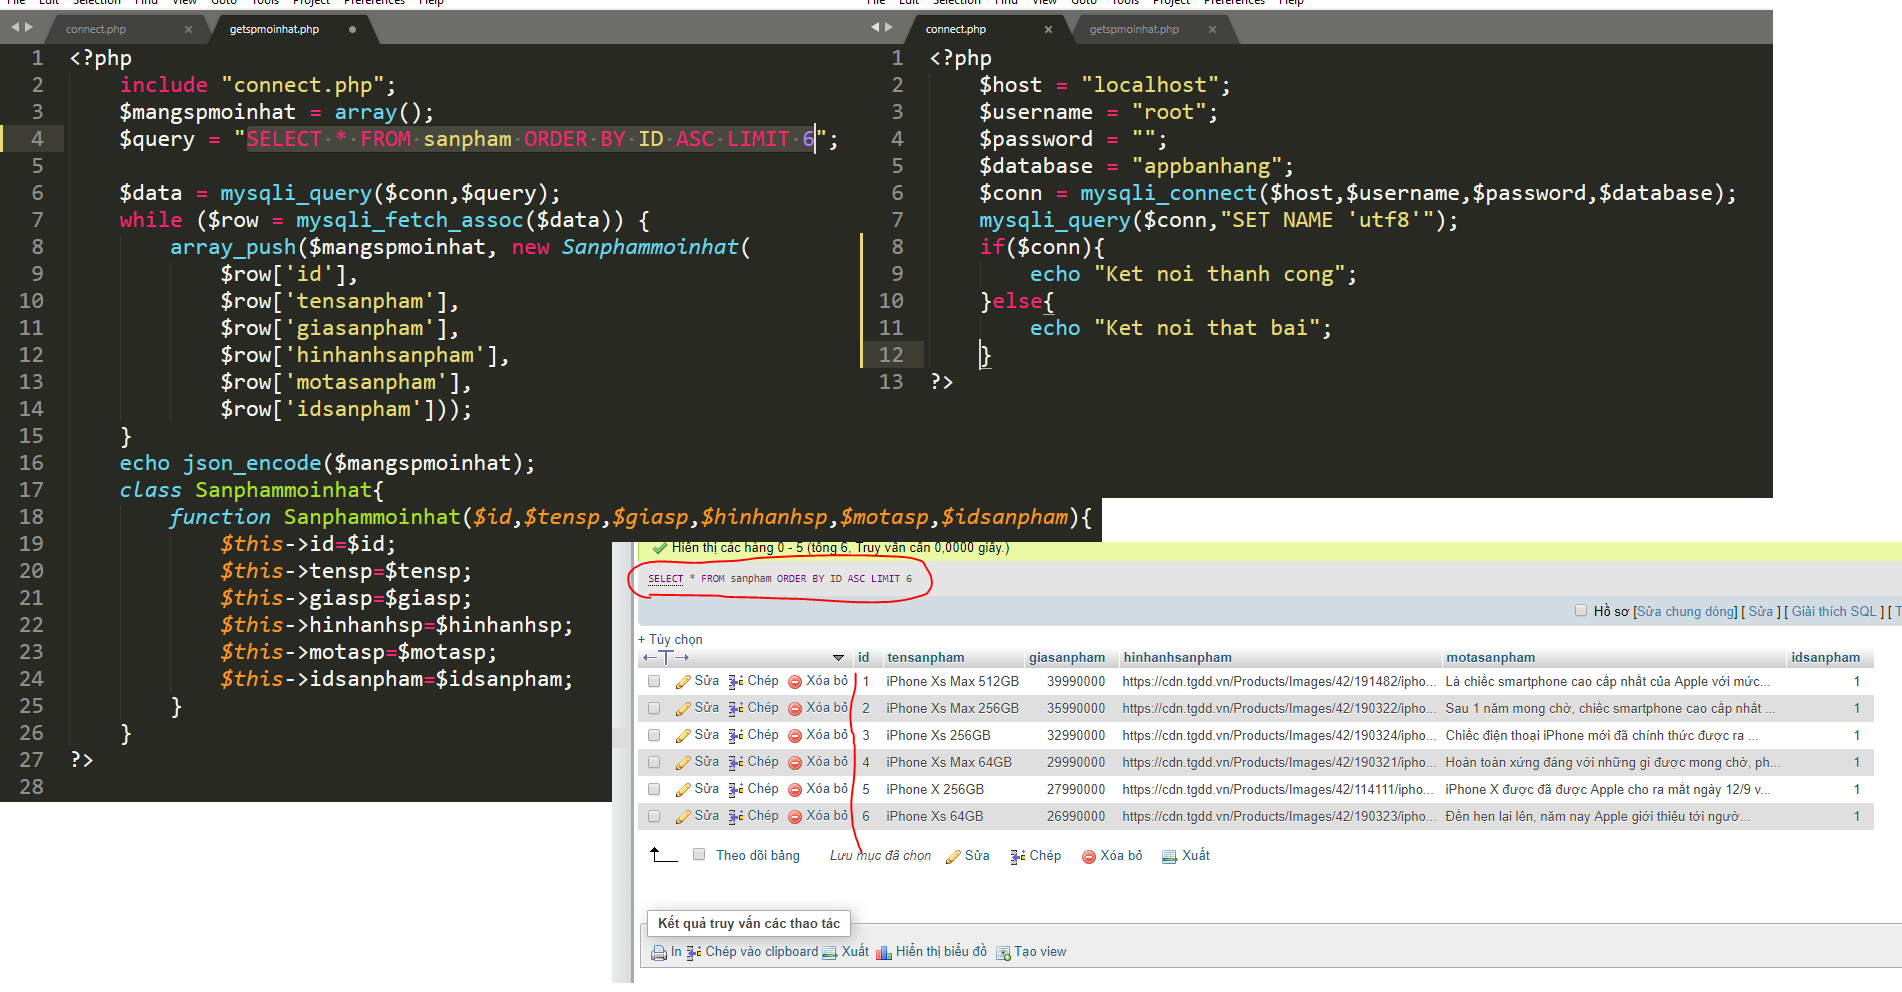Switch to connect.php tab in left editor
1902x992 pixels.
coord(96,30)
